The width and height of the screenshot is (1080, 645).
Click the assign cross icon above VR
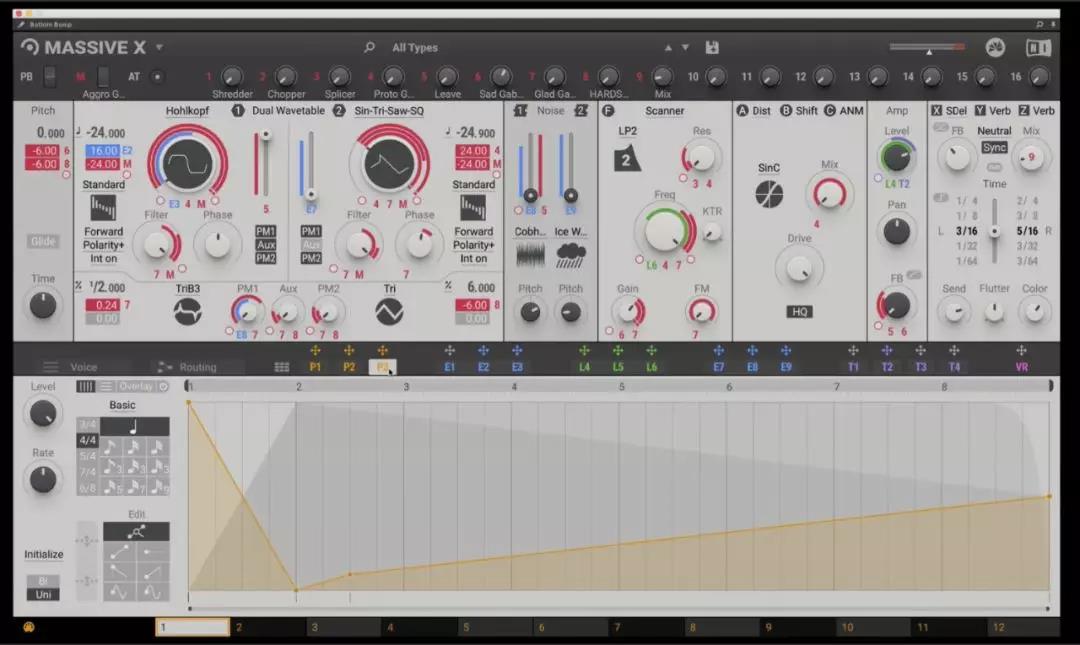pos(1021,351)
